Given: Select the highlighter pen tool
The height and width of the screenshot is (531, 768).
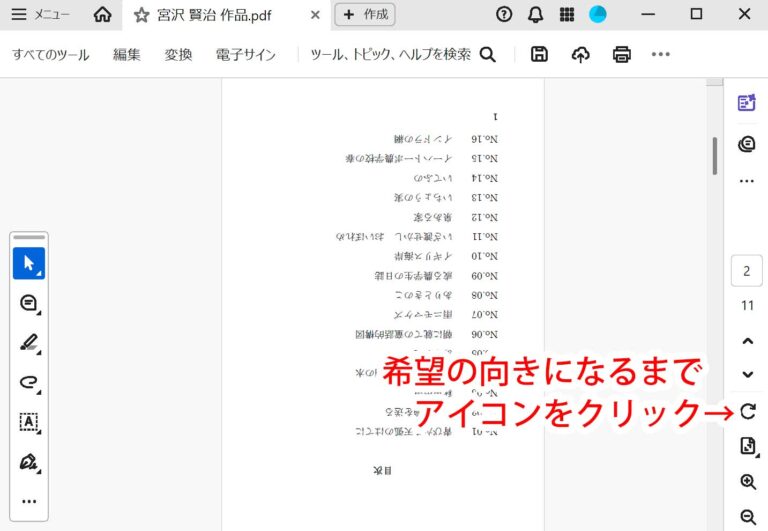Looking at the screenshot, I should click(x=29, y=343).
